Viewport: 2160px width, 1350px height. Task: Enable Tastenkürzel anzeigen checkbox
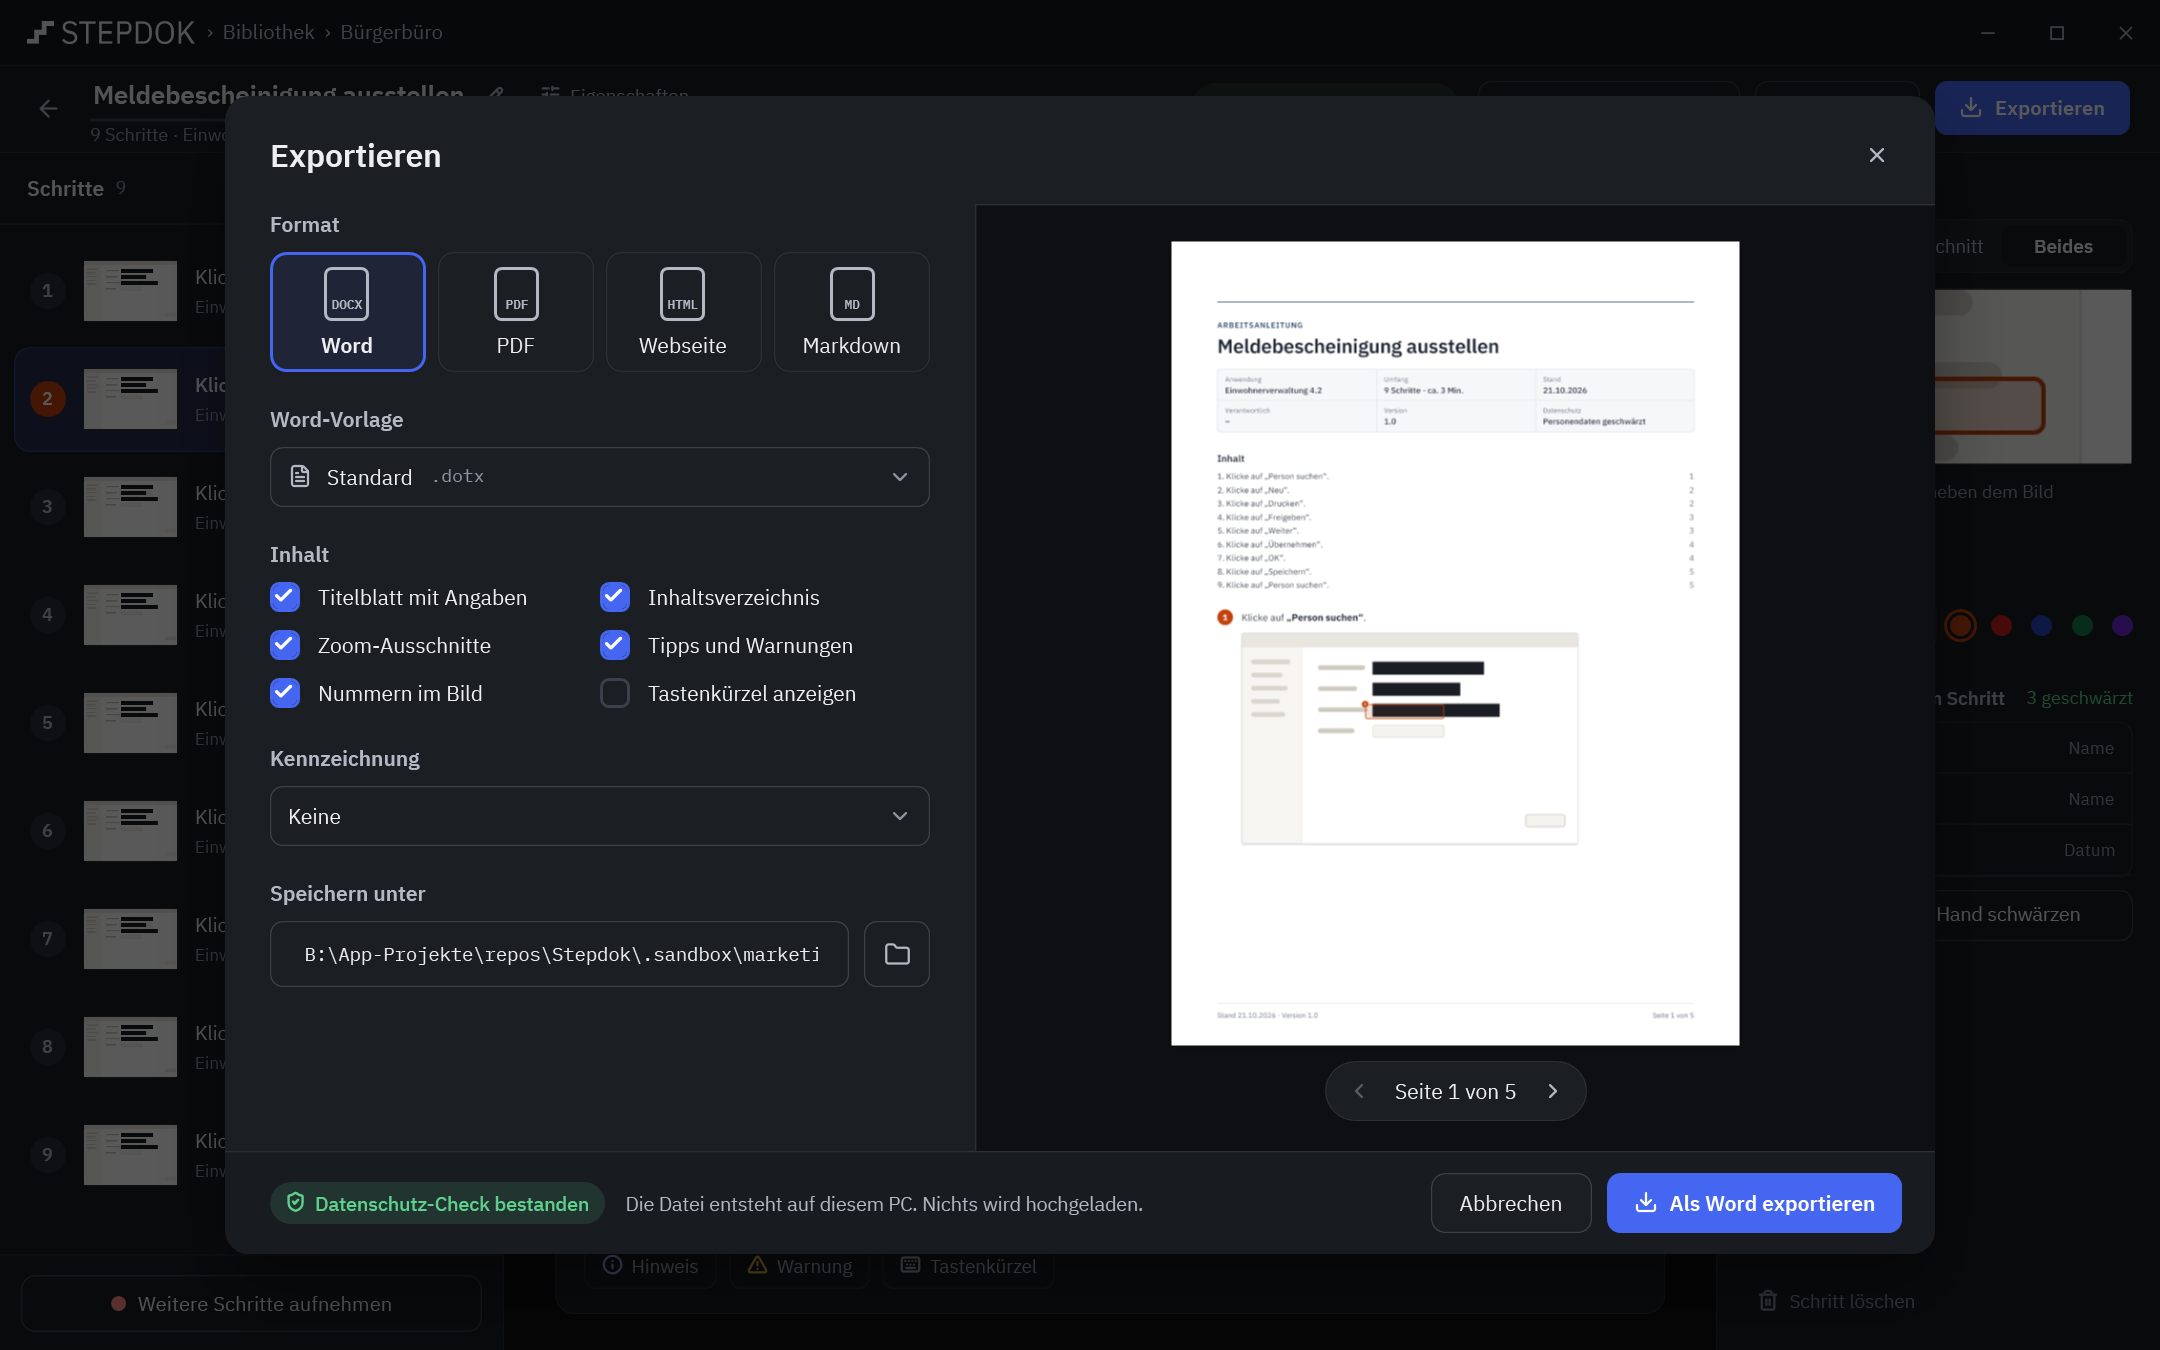(x=615, y=693)
